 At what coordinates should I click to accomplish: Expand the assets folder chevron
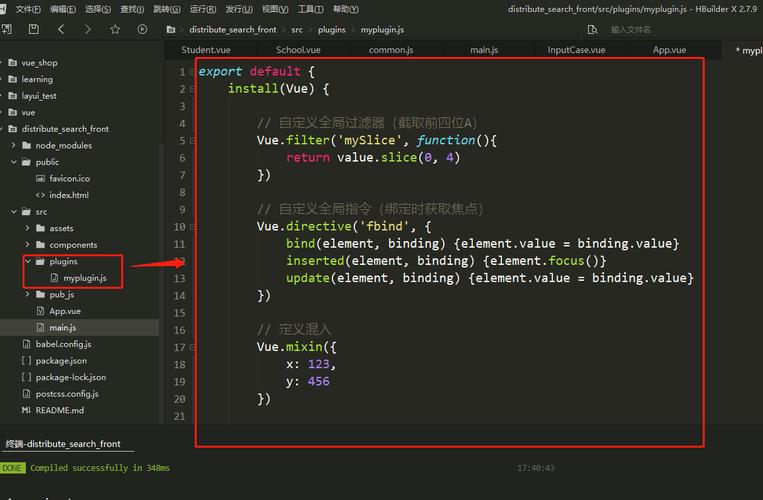[x=27, y=228]
